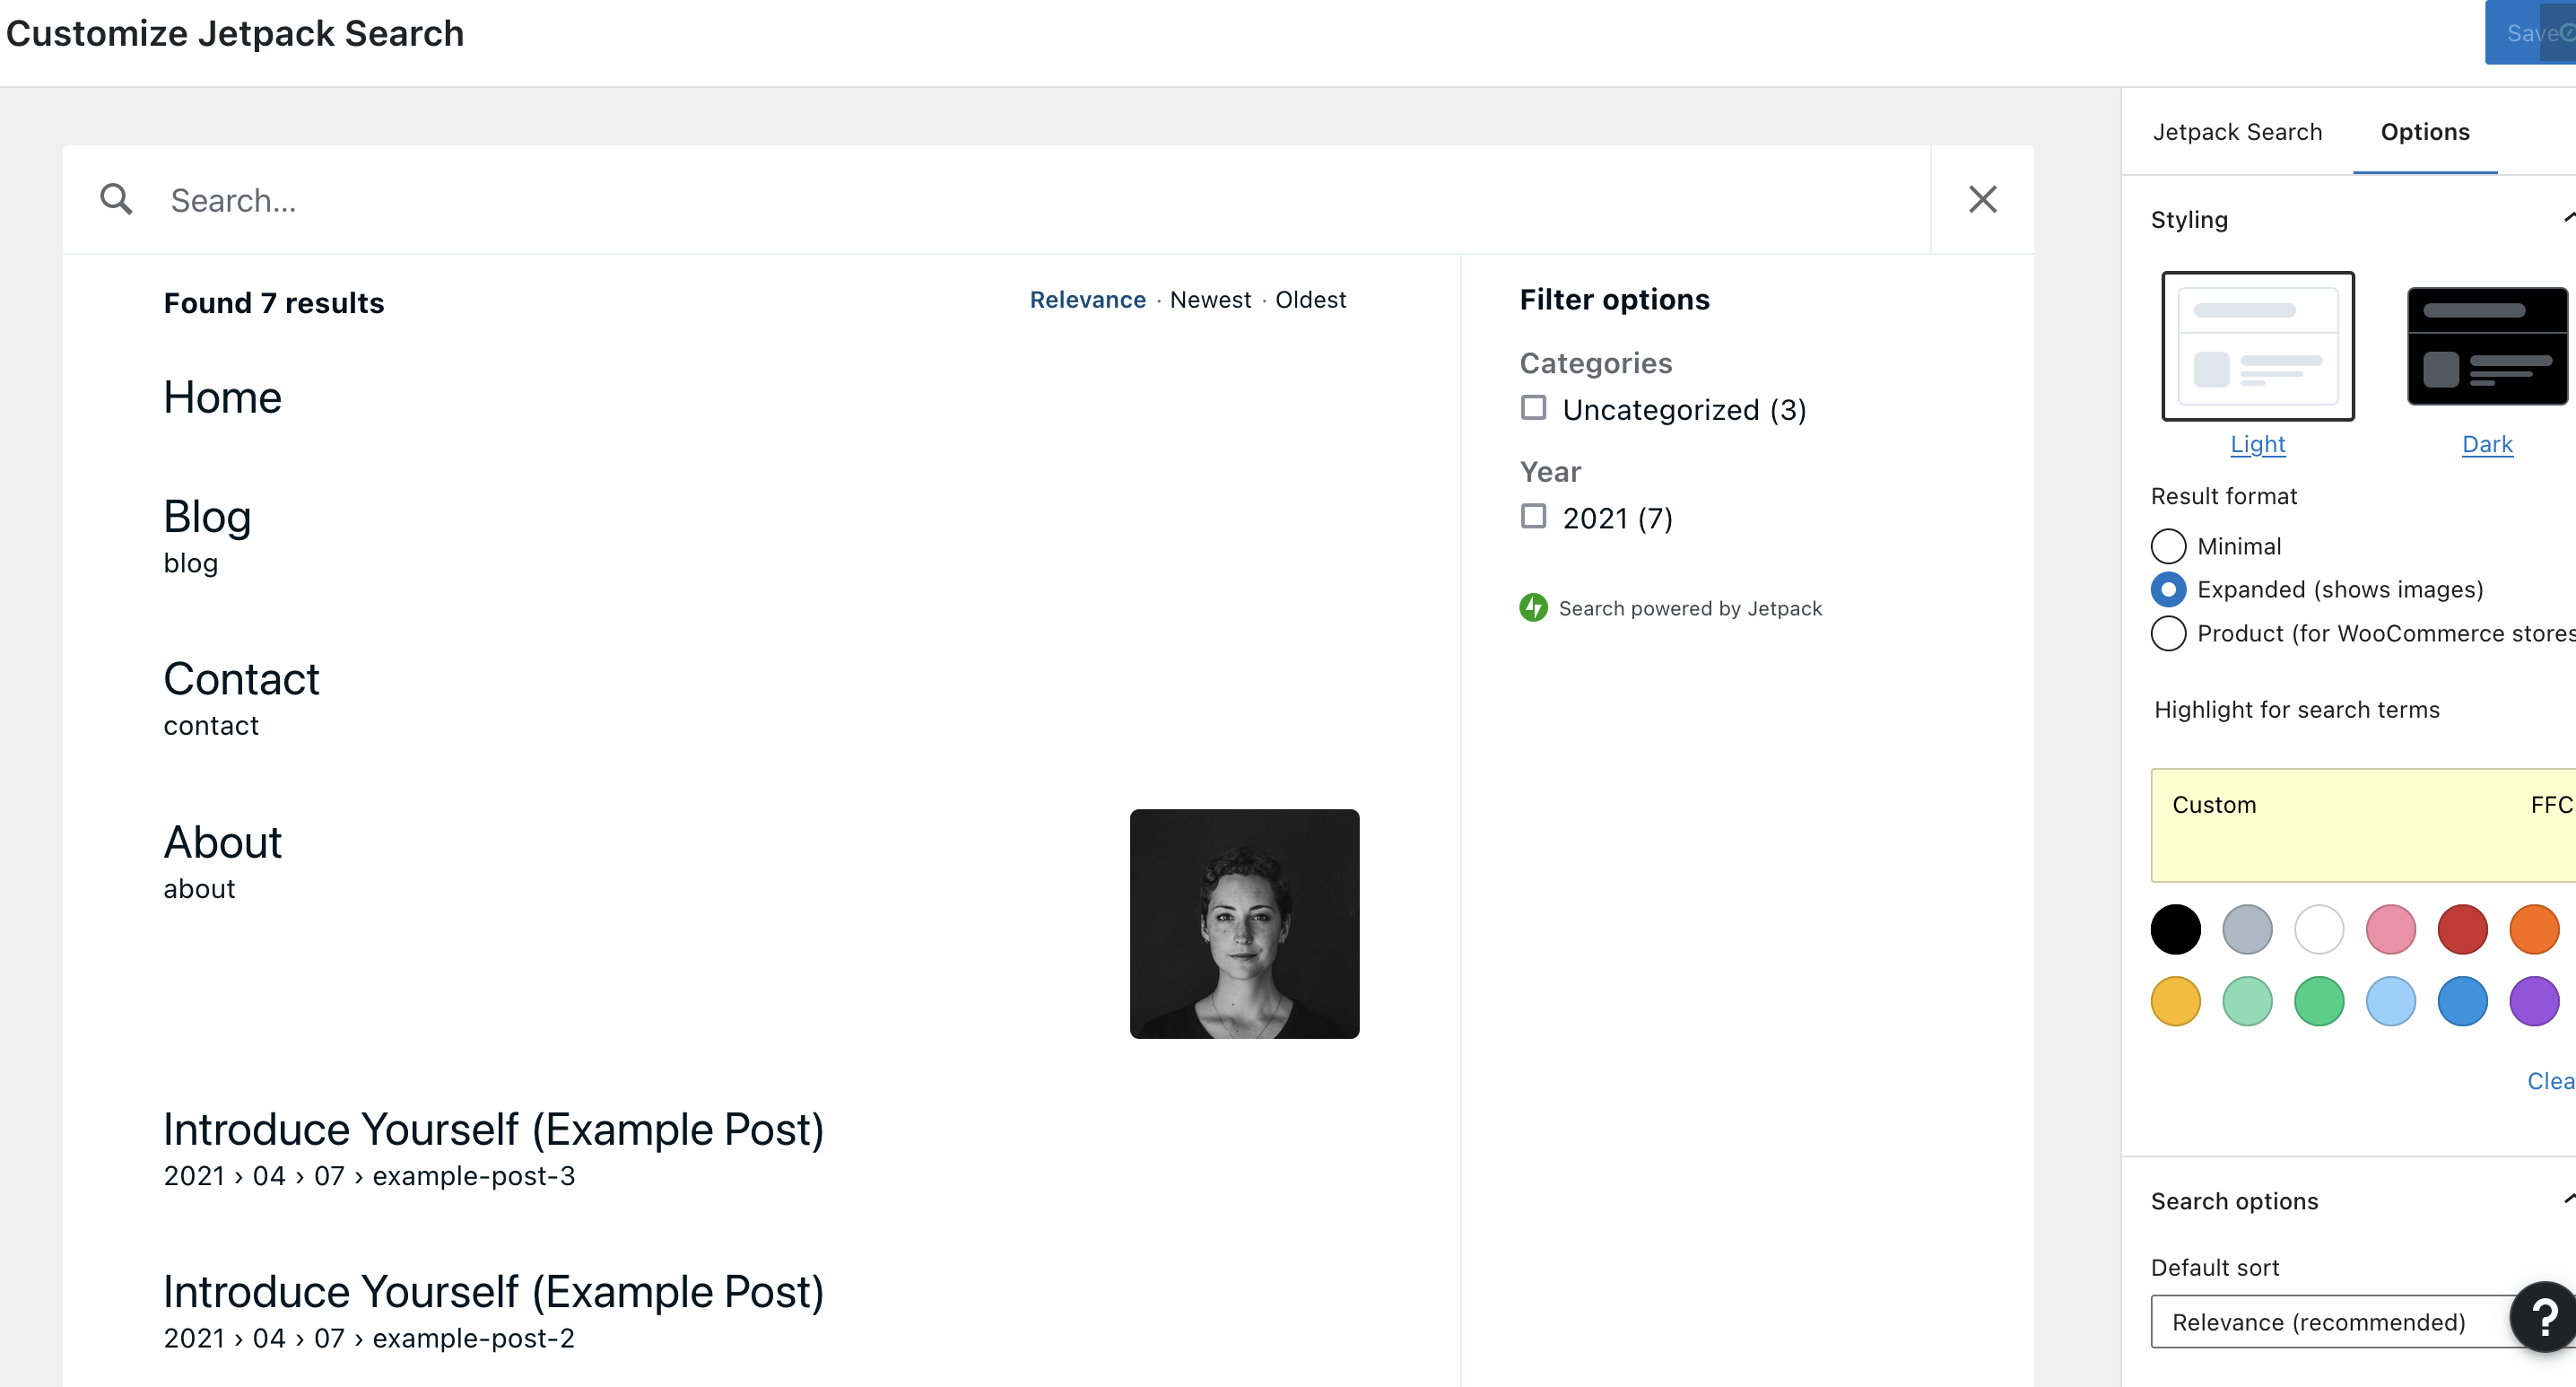The width and height of the screenshot is (2576, 1387).
Task: Check the 2021 year filter
Action: [1533, 516]
